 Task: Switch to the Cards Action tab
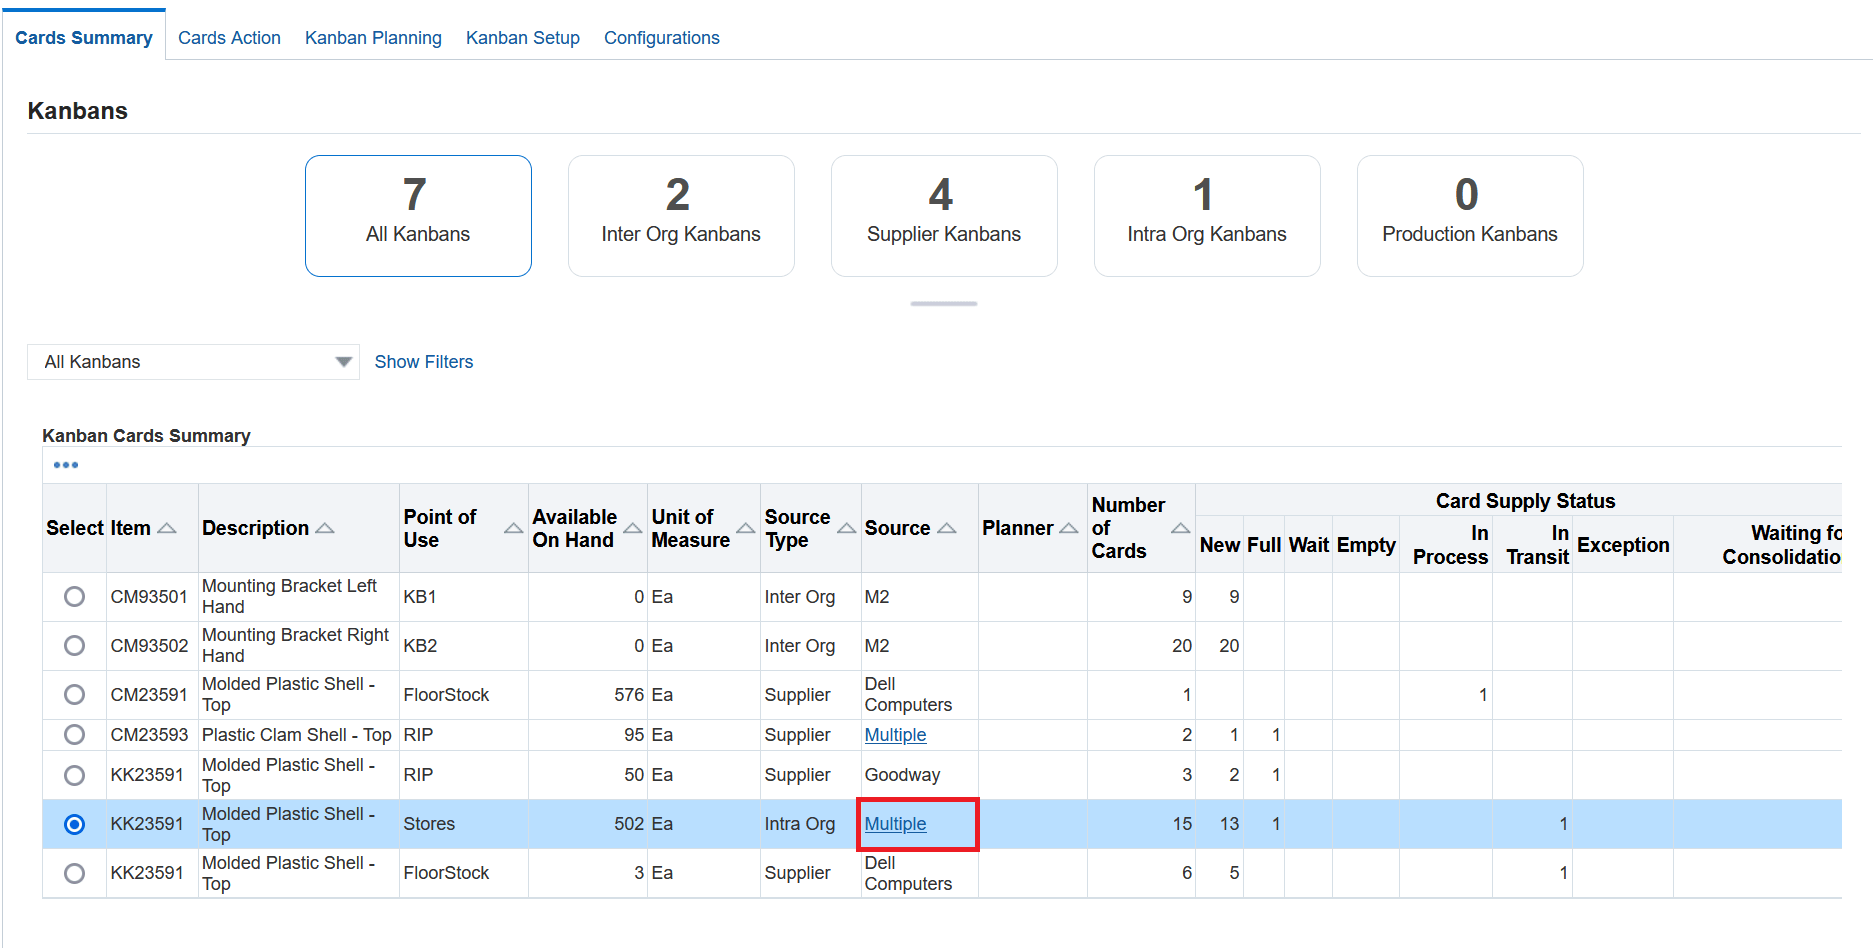[229, 38]
